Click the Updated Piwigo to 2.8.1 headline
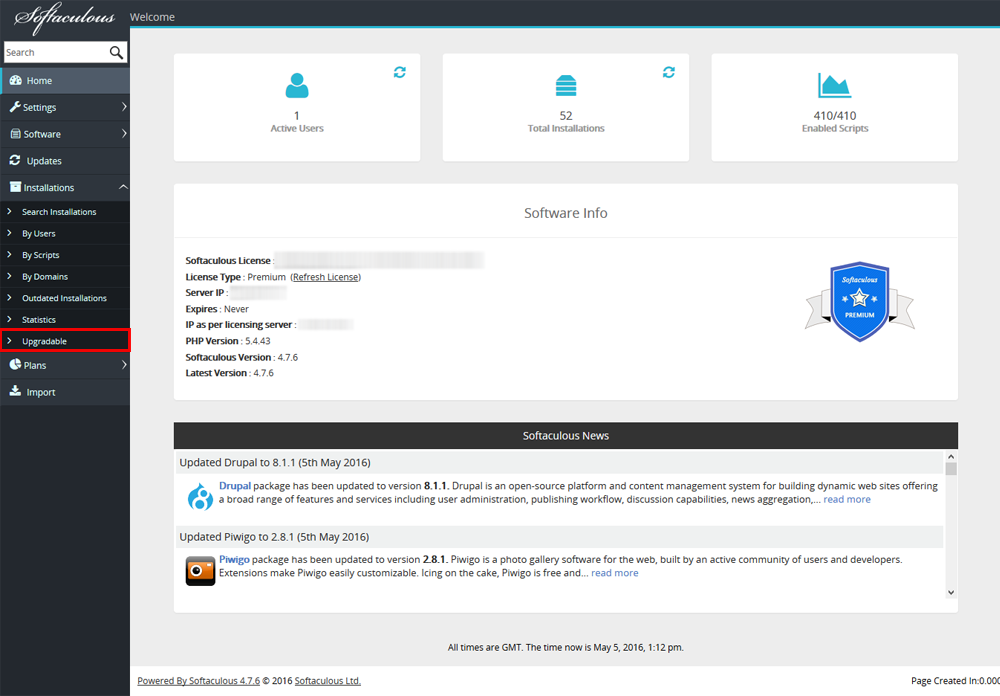This screenshot has height=696, width=1000. click(x=274, y=537)
